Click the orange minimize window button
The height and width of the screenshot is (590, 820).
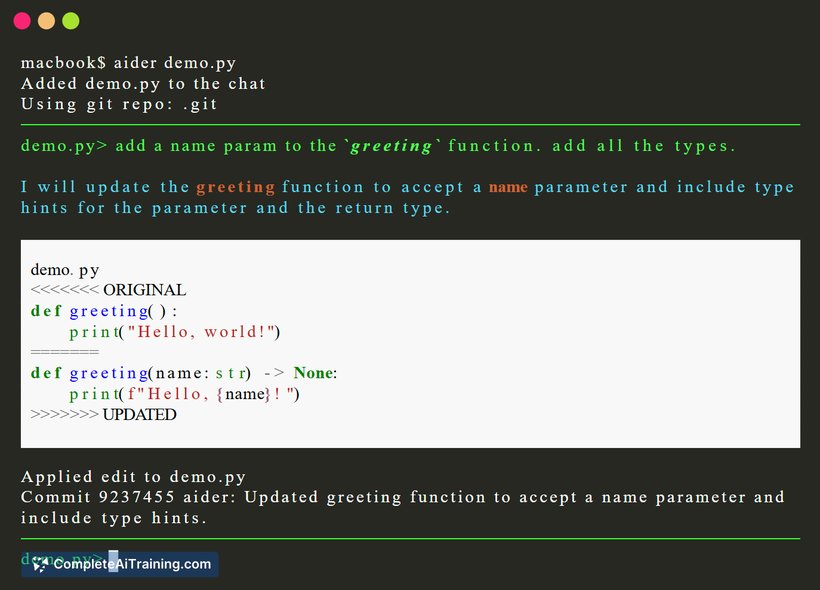[x=47, y=21]
